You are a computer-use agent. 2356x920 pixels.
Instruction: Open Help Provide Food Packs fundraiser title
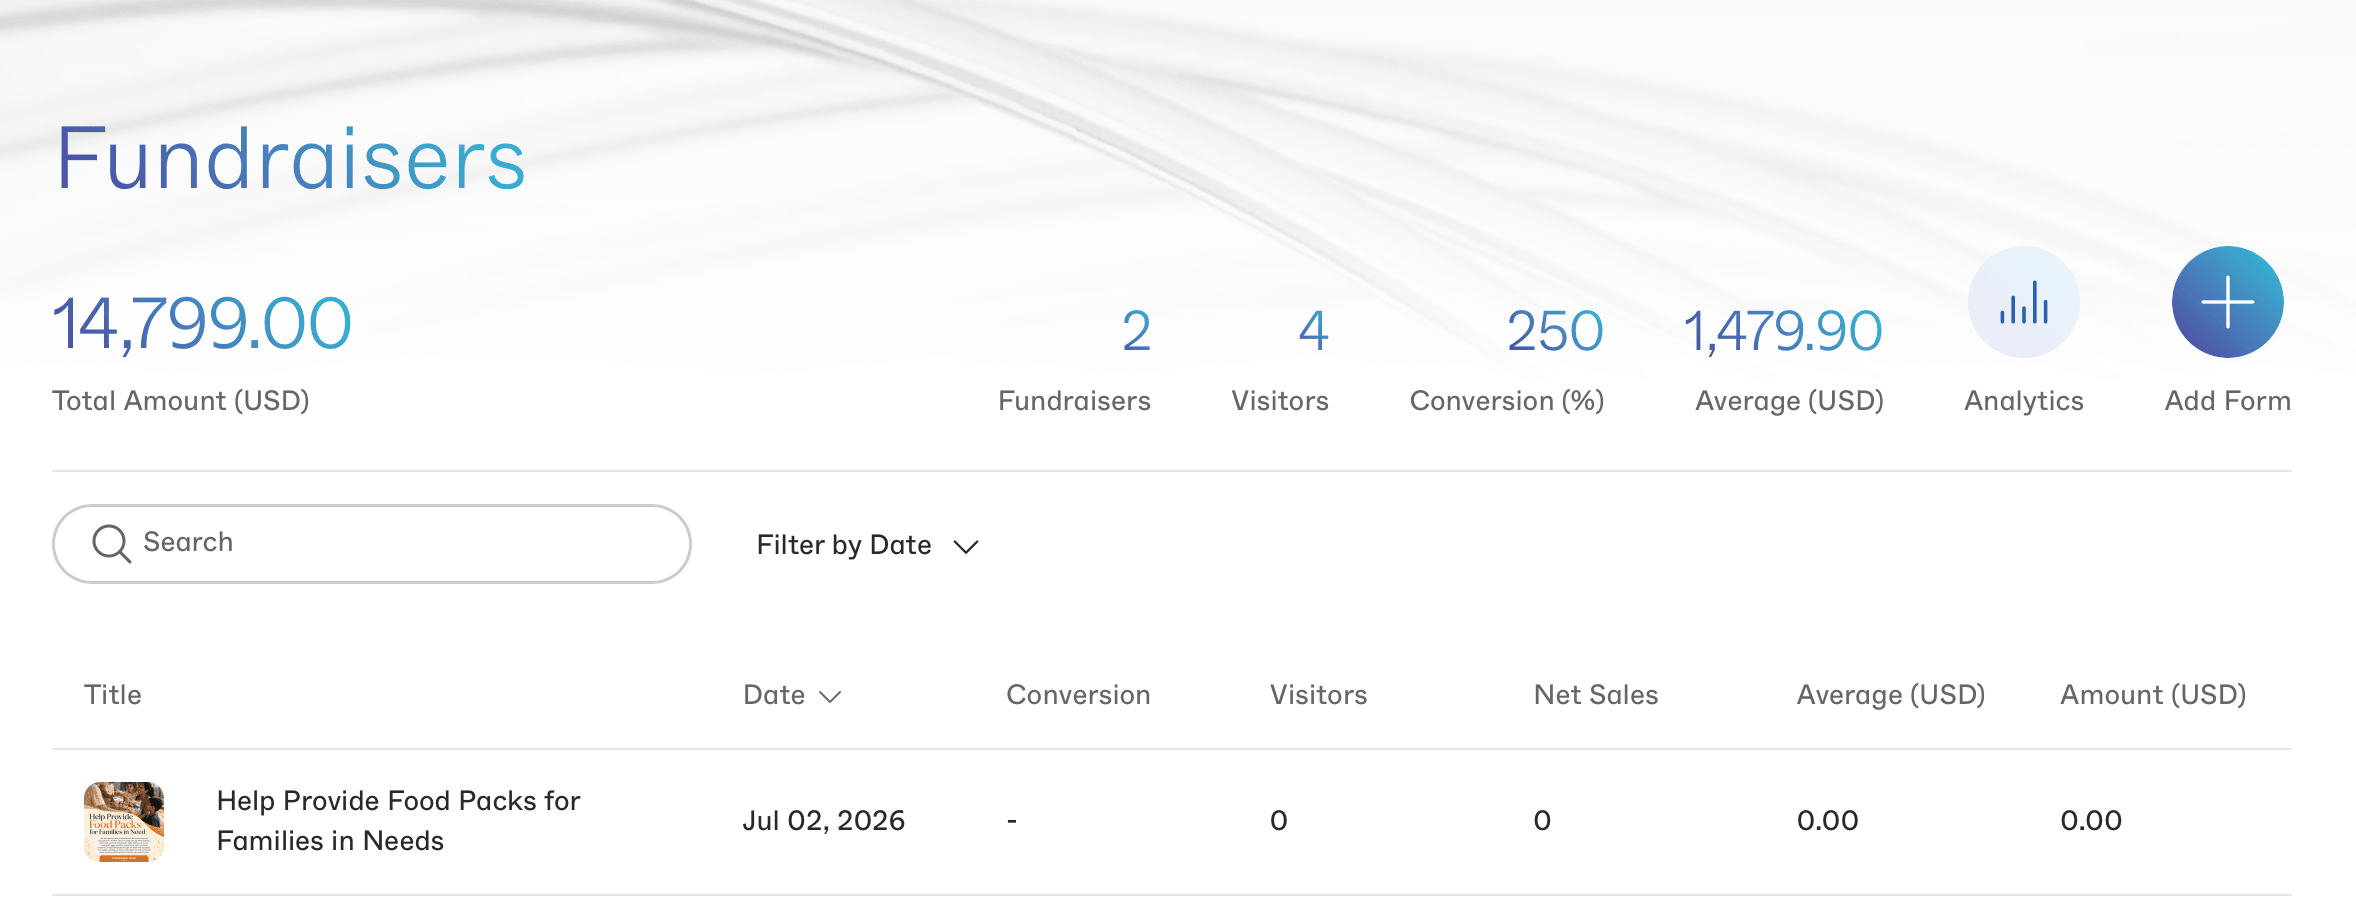point(398,821)
